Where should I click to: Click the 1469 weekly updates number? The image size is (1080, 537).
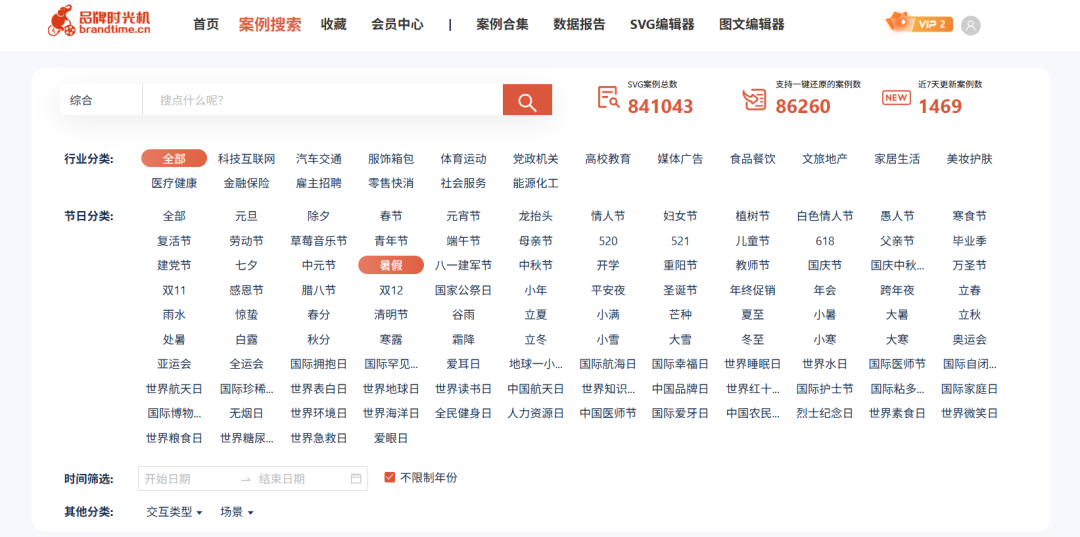tap(940, 107)
